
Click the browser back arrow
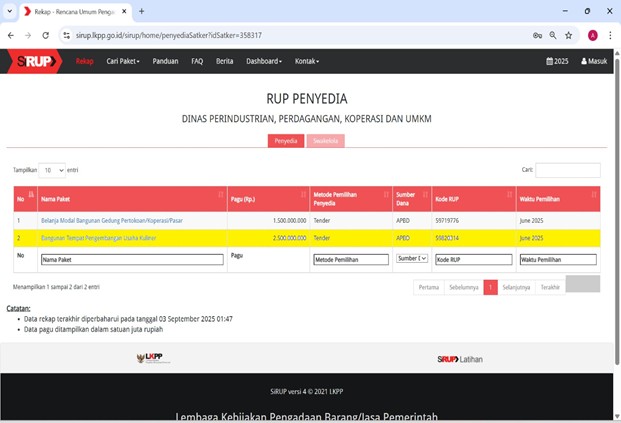(10, 34)
